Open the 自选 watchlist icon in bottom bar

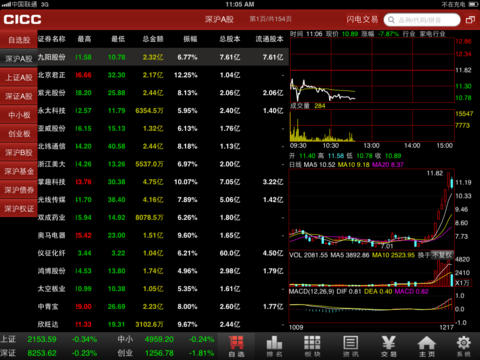click(x=236, y=346)
